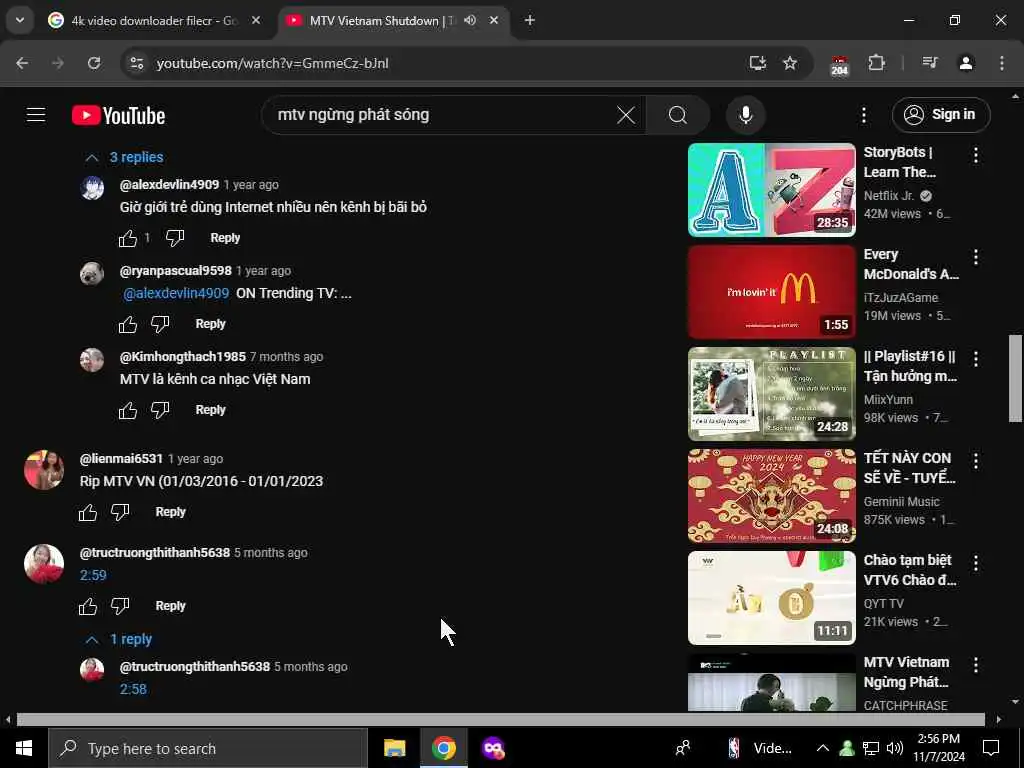This screenshot has height=768, width=1024.
Task: Open the StoryBots A to Z thumbnail
Action: 771,190
